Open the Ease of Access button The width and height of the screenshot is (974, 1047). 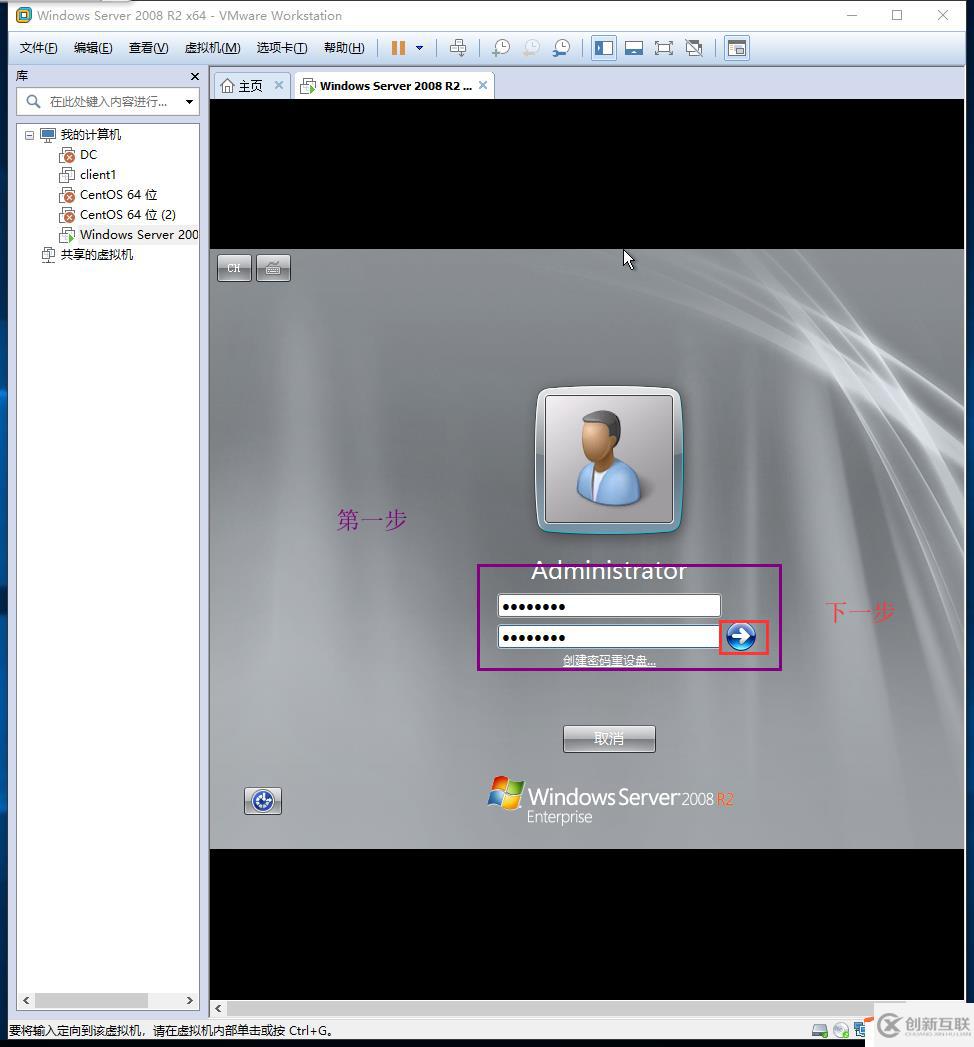click(263, 801)
